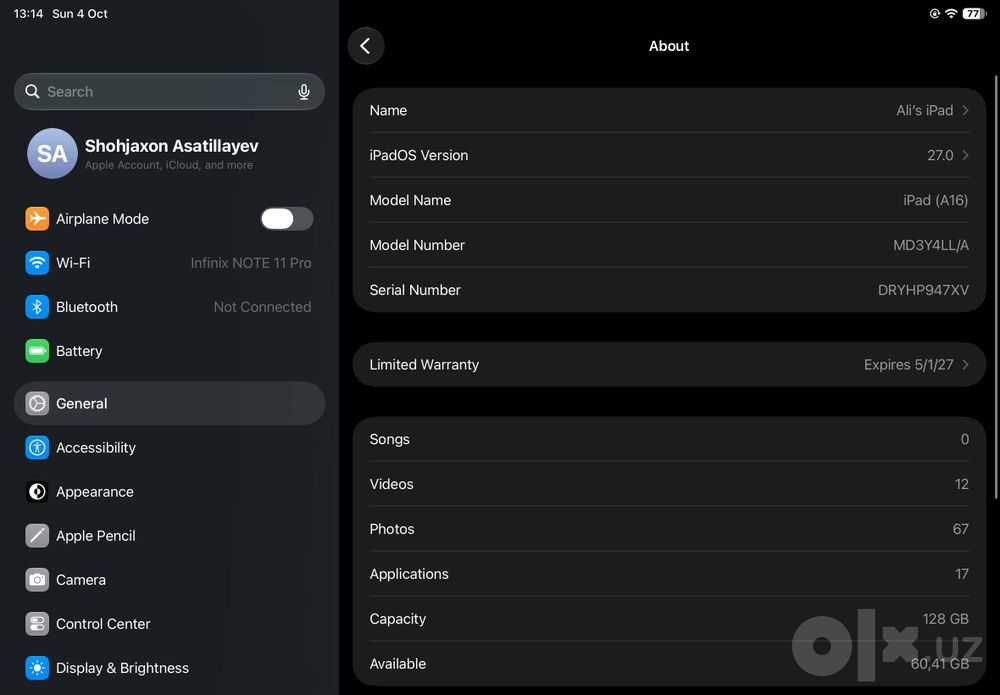Tap the Search input field
The image size is (1000, 695).
click(x=170, y=92)
